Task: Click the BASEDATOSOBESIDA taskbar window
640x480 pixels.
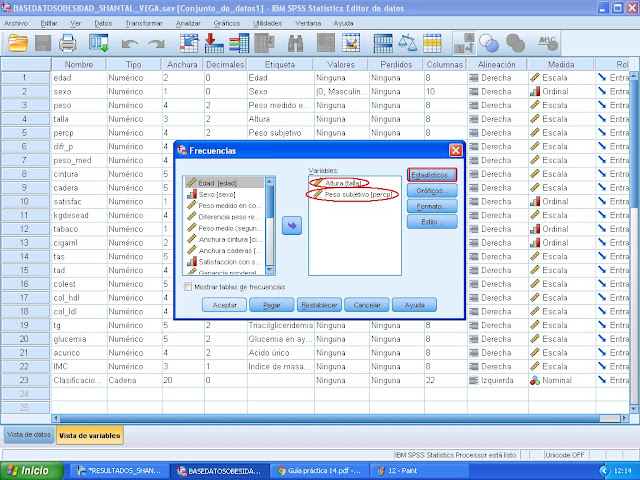Action: coord(219,471)
